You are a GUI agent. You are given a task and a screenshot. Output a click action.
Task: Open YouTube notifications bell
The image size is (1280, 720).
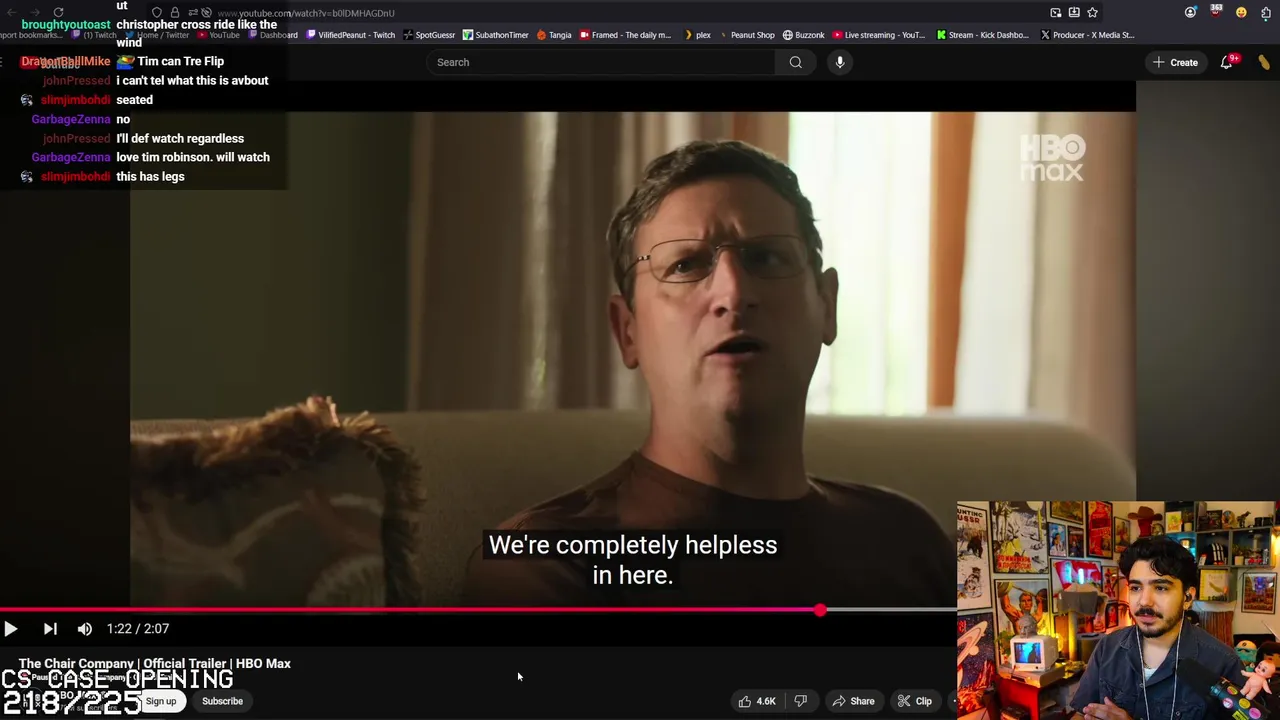1228,62
